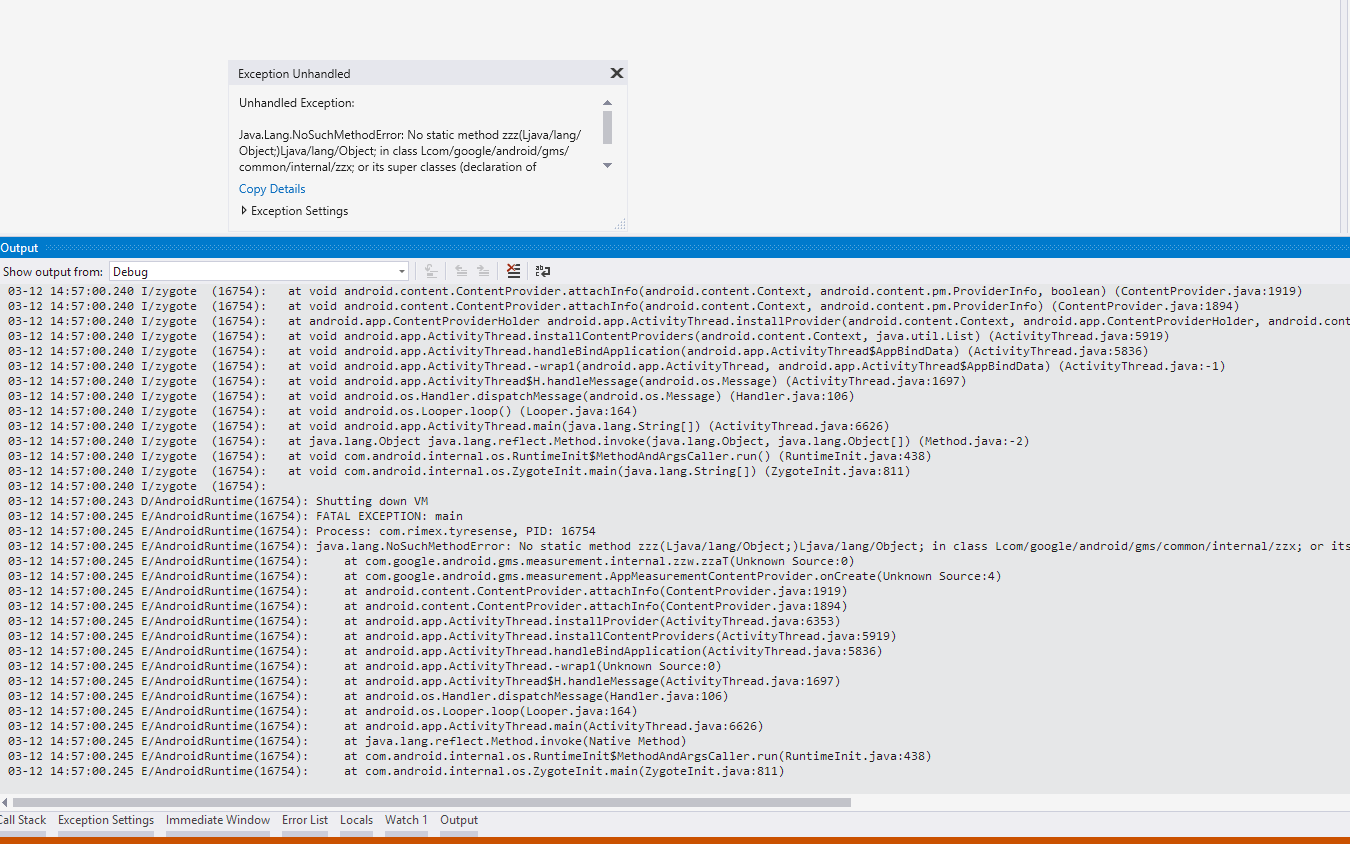Screen dimensions: 1350x844
Task: Click the exception popup scroll up arrow
Action: click(607, 103)
